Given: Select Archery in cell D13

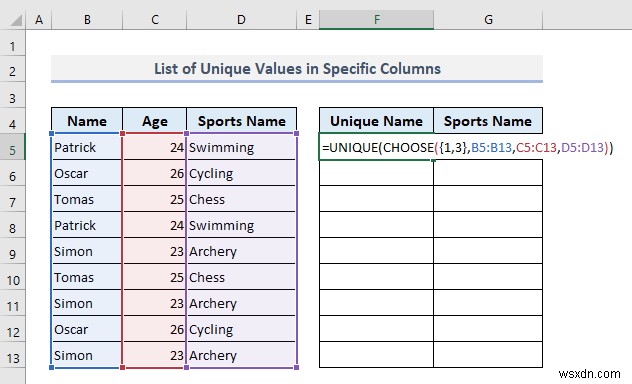Looking at the screenshot, I should coord(241,355).
